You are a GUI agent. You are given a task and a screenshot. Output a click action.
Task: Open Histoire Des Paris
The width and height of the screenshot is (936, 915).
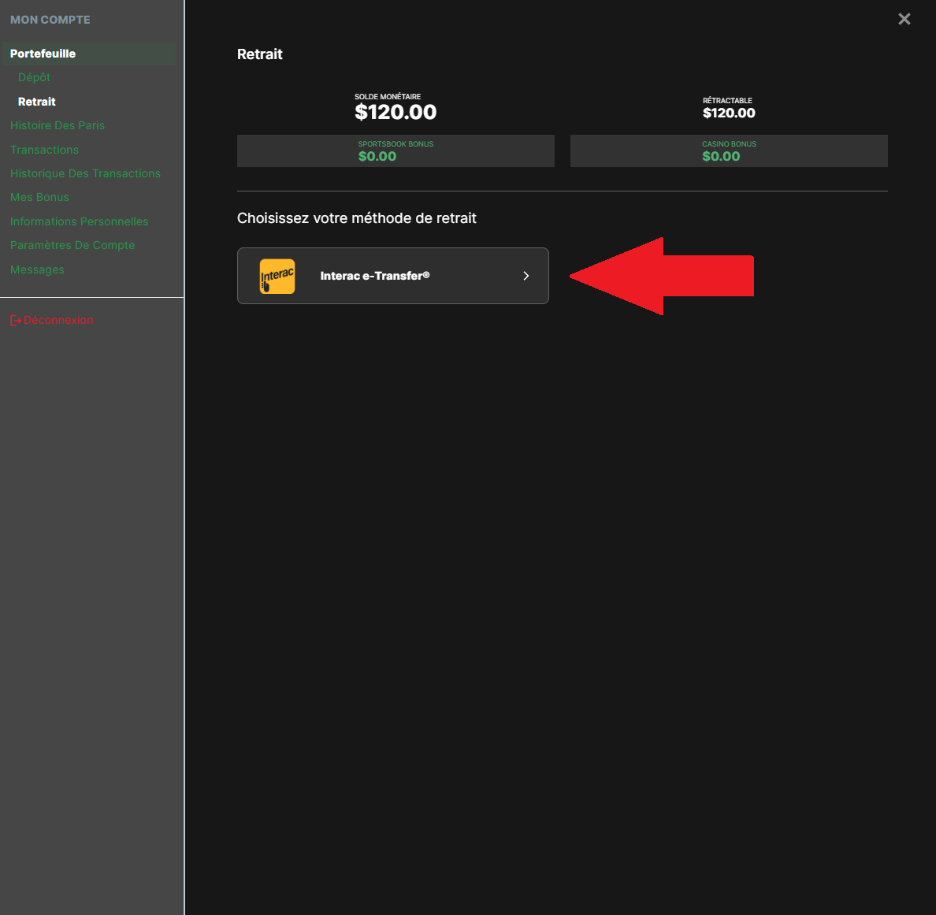tap(57, 126)
